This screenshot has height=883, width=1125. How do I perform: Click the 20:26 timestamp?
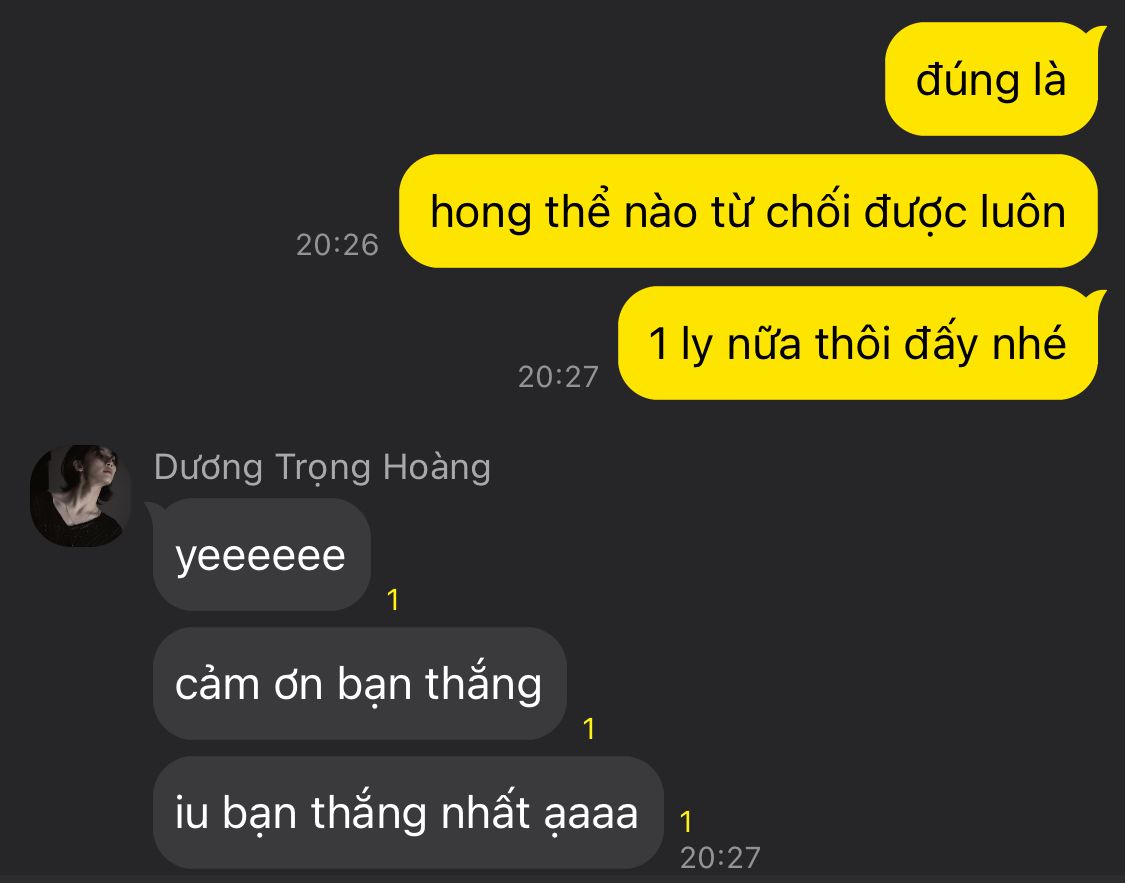point(337,245)
